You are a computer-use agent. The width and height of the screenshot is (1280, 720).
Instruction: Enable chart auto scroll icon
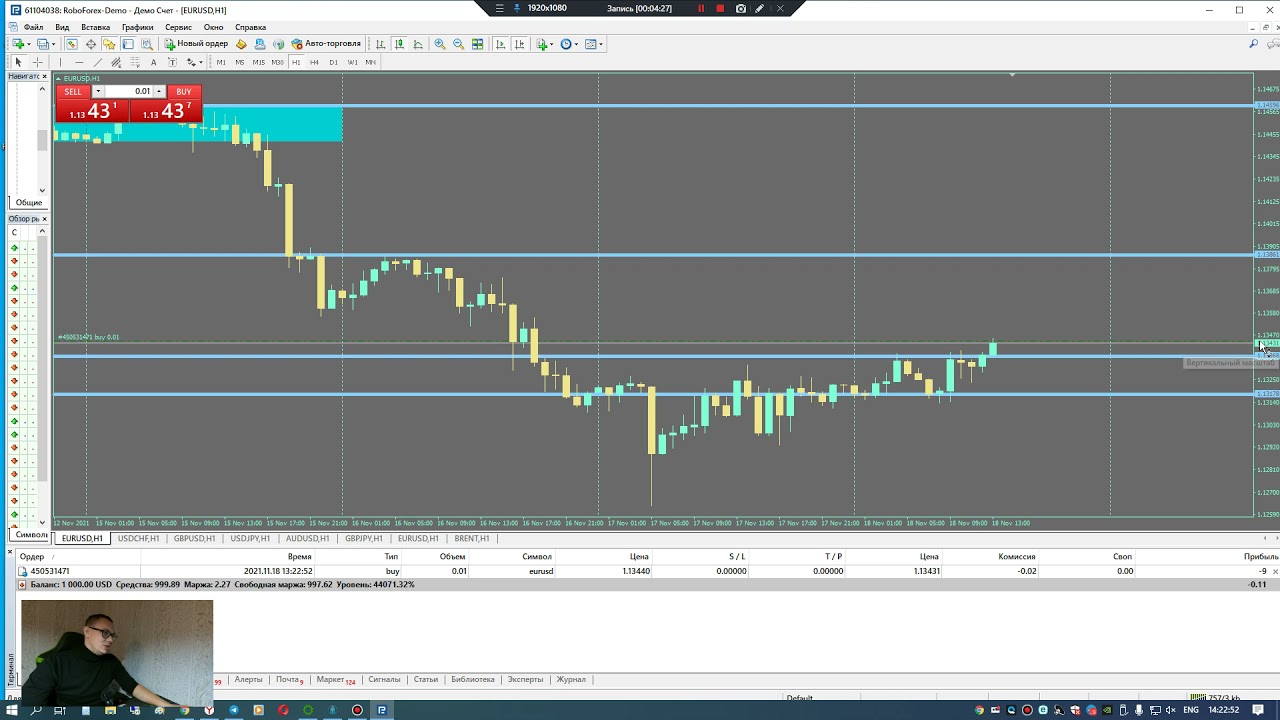(501, 44)
